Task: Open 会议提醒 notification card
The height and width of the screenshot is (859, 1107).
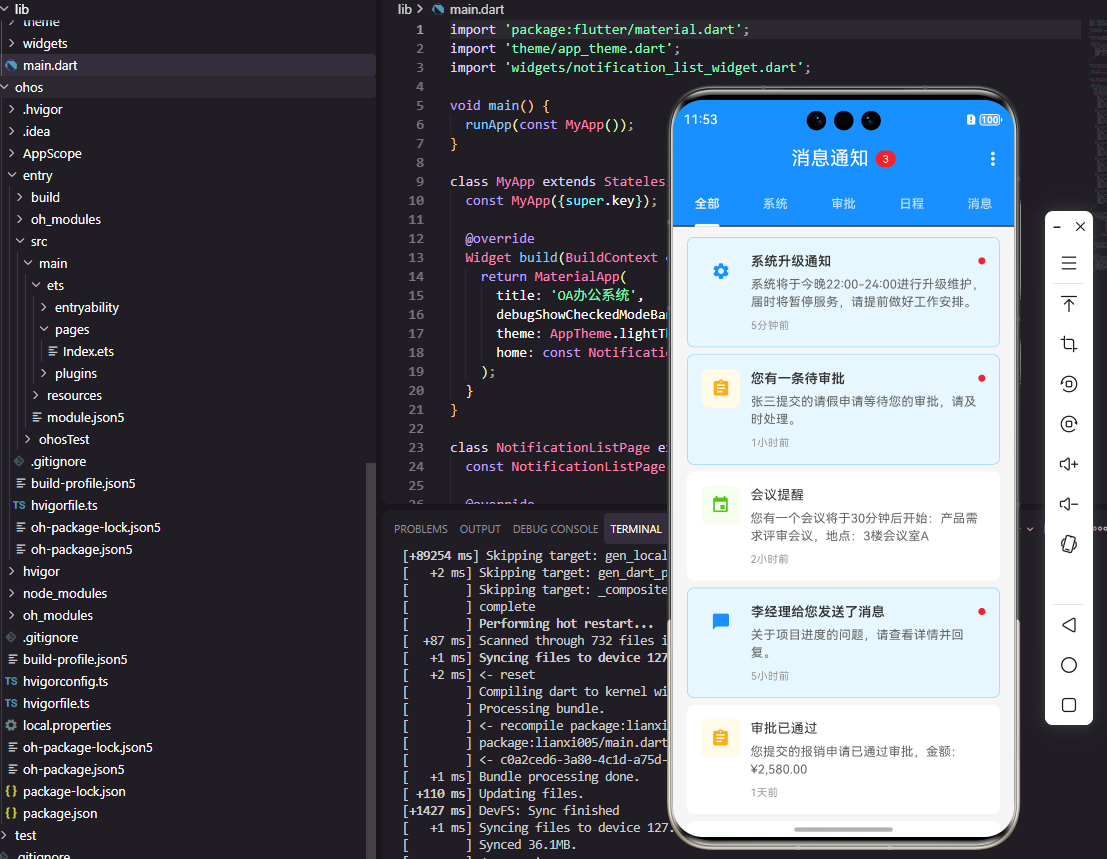Action: click(843, 526)
